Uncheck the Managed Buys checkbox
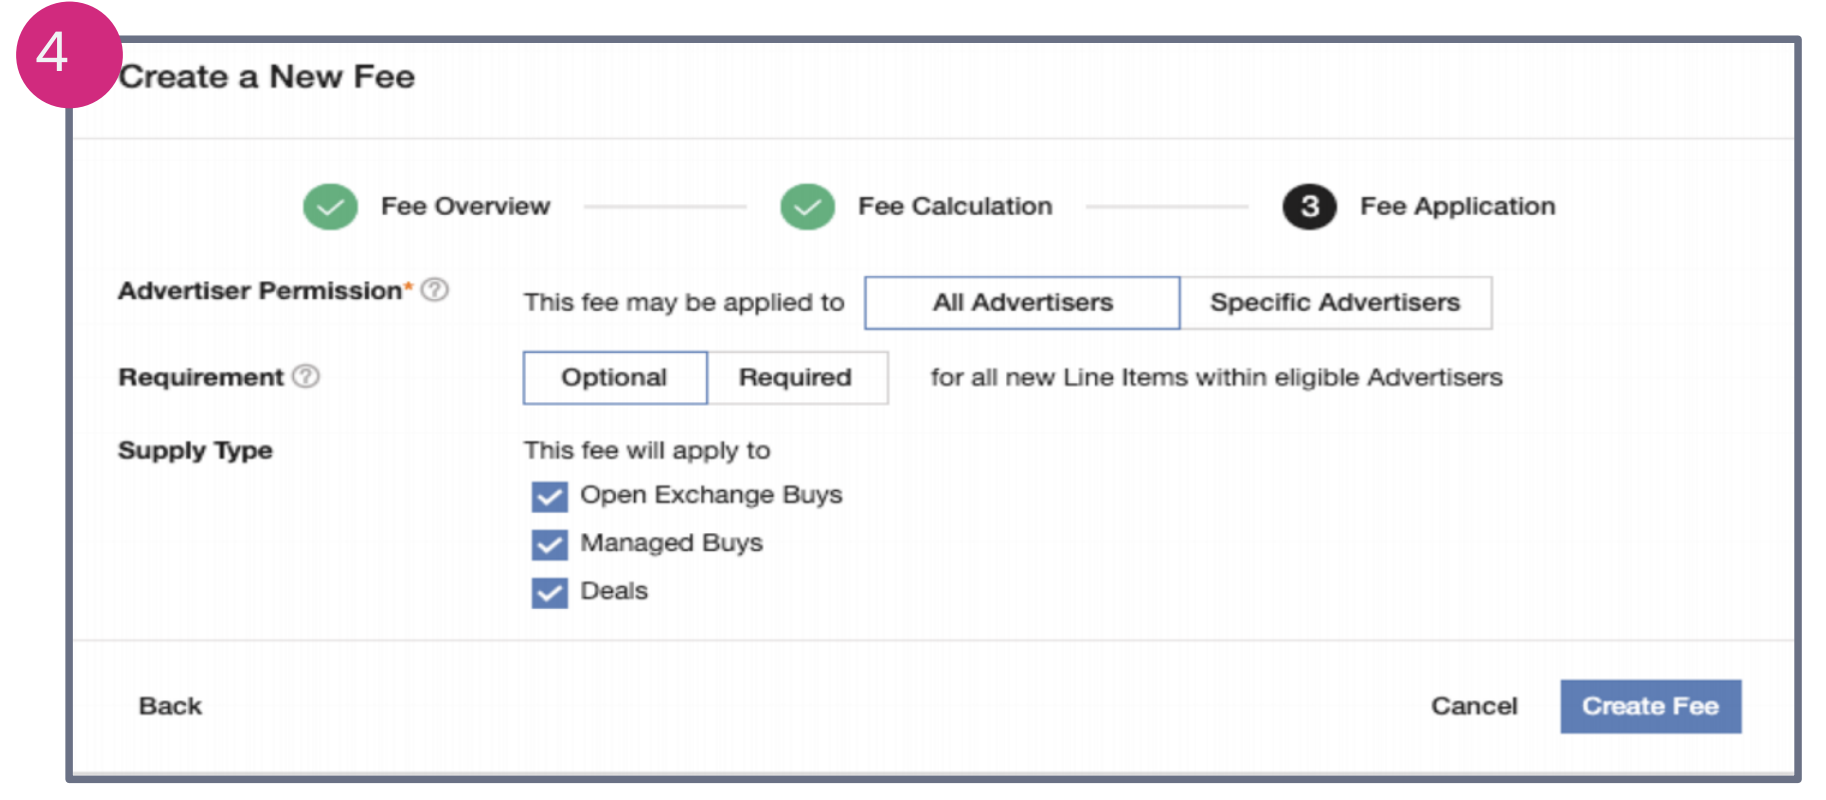 pyautogui.click(x=549, y=544)
